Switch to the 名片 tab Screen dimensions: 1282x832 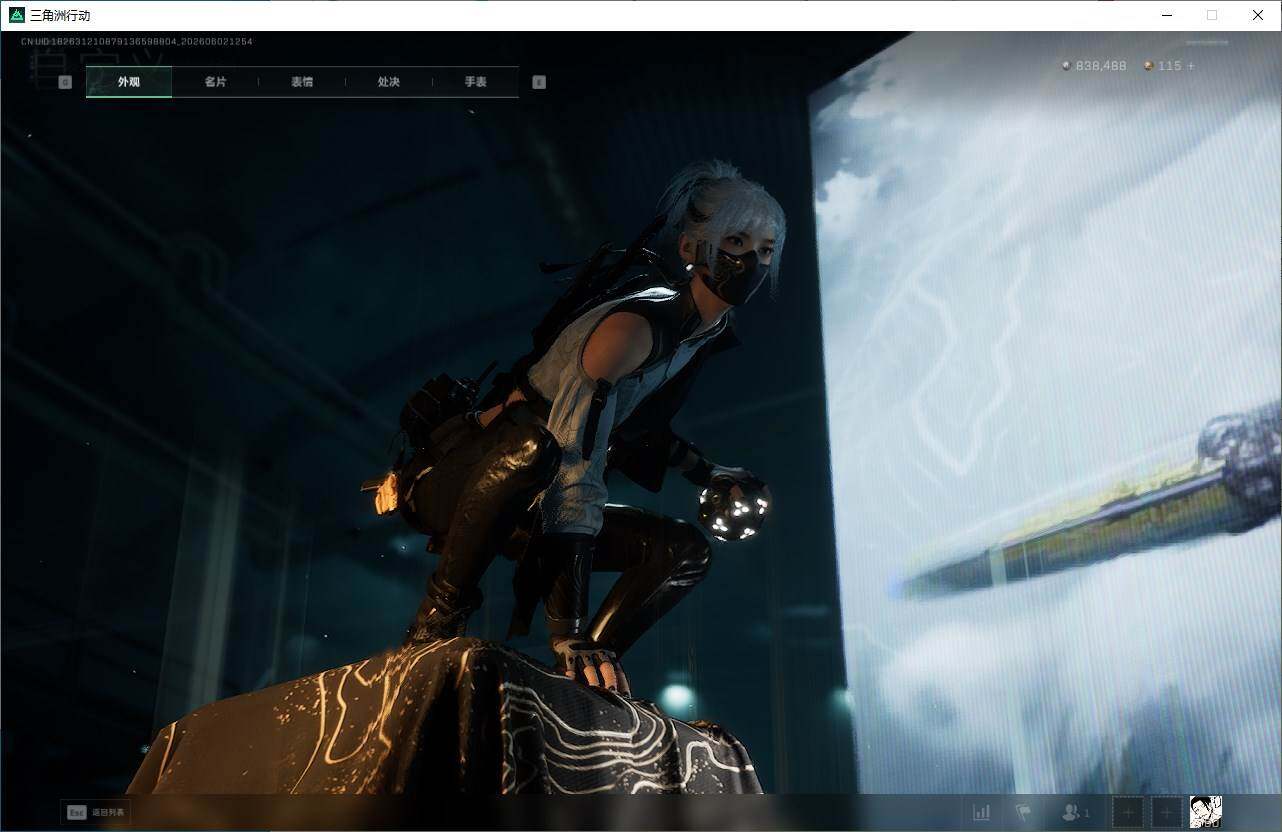[215, 82]
